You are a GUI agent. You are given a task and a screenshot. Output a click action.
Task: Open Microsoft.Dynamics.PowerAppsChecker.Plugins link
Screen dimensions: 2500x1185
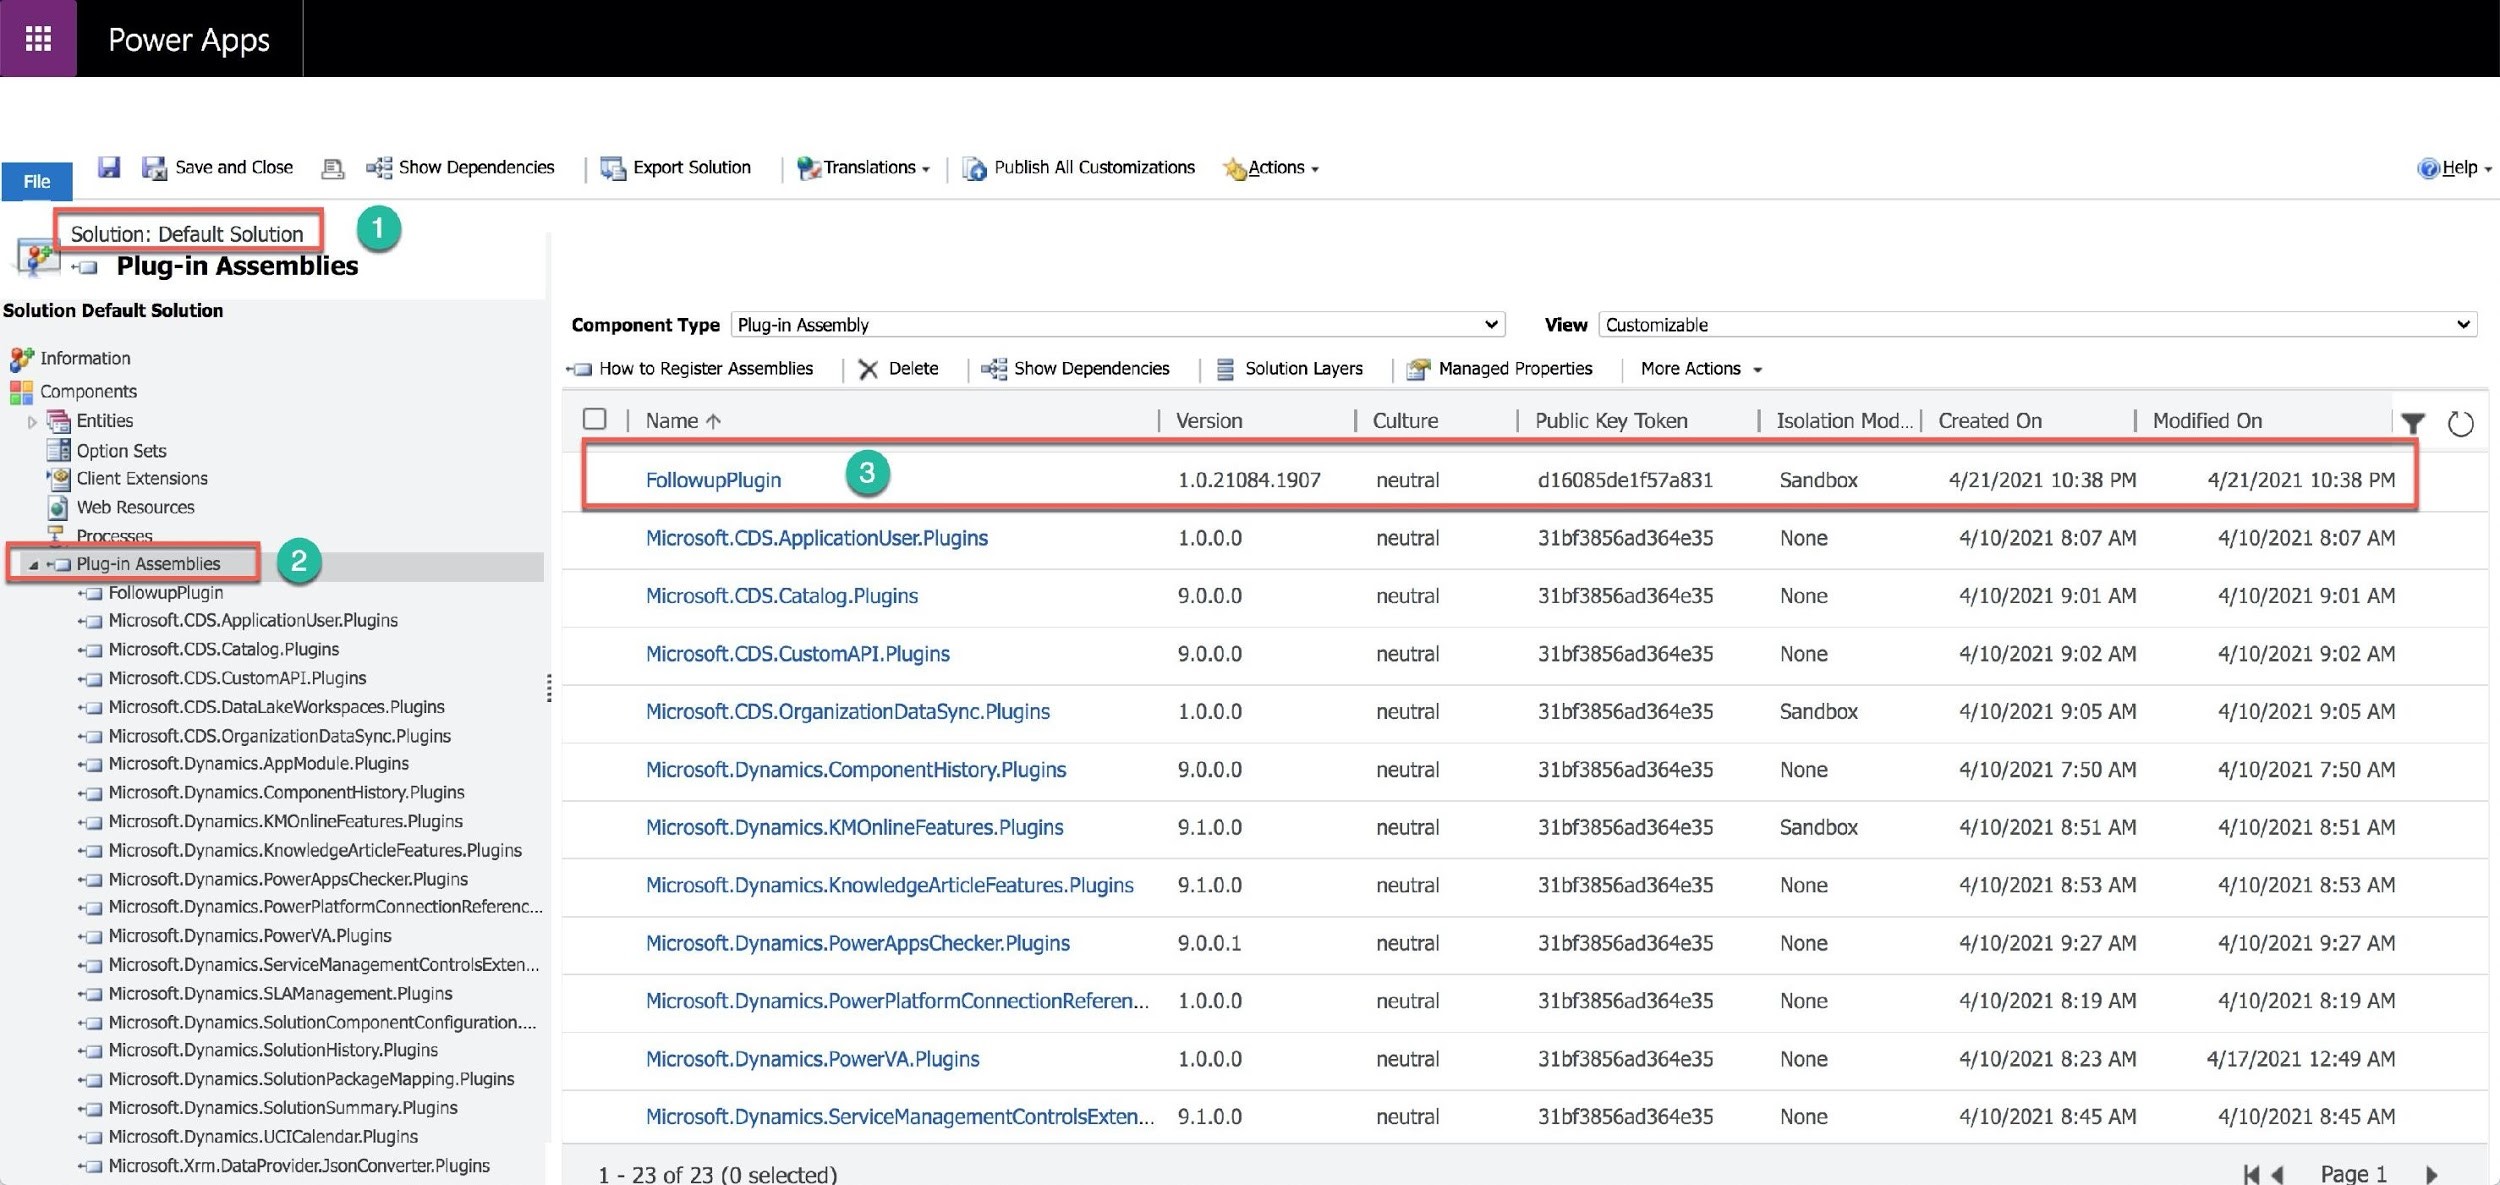tap(857, 943)
